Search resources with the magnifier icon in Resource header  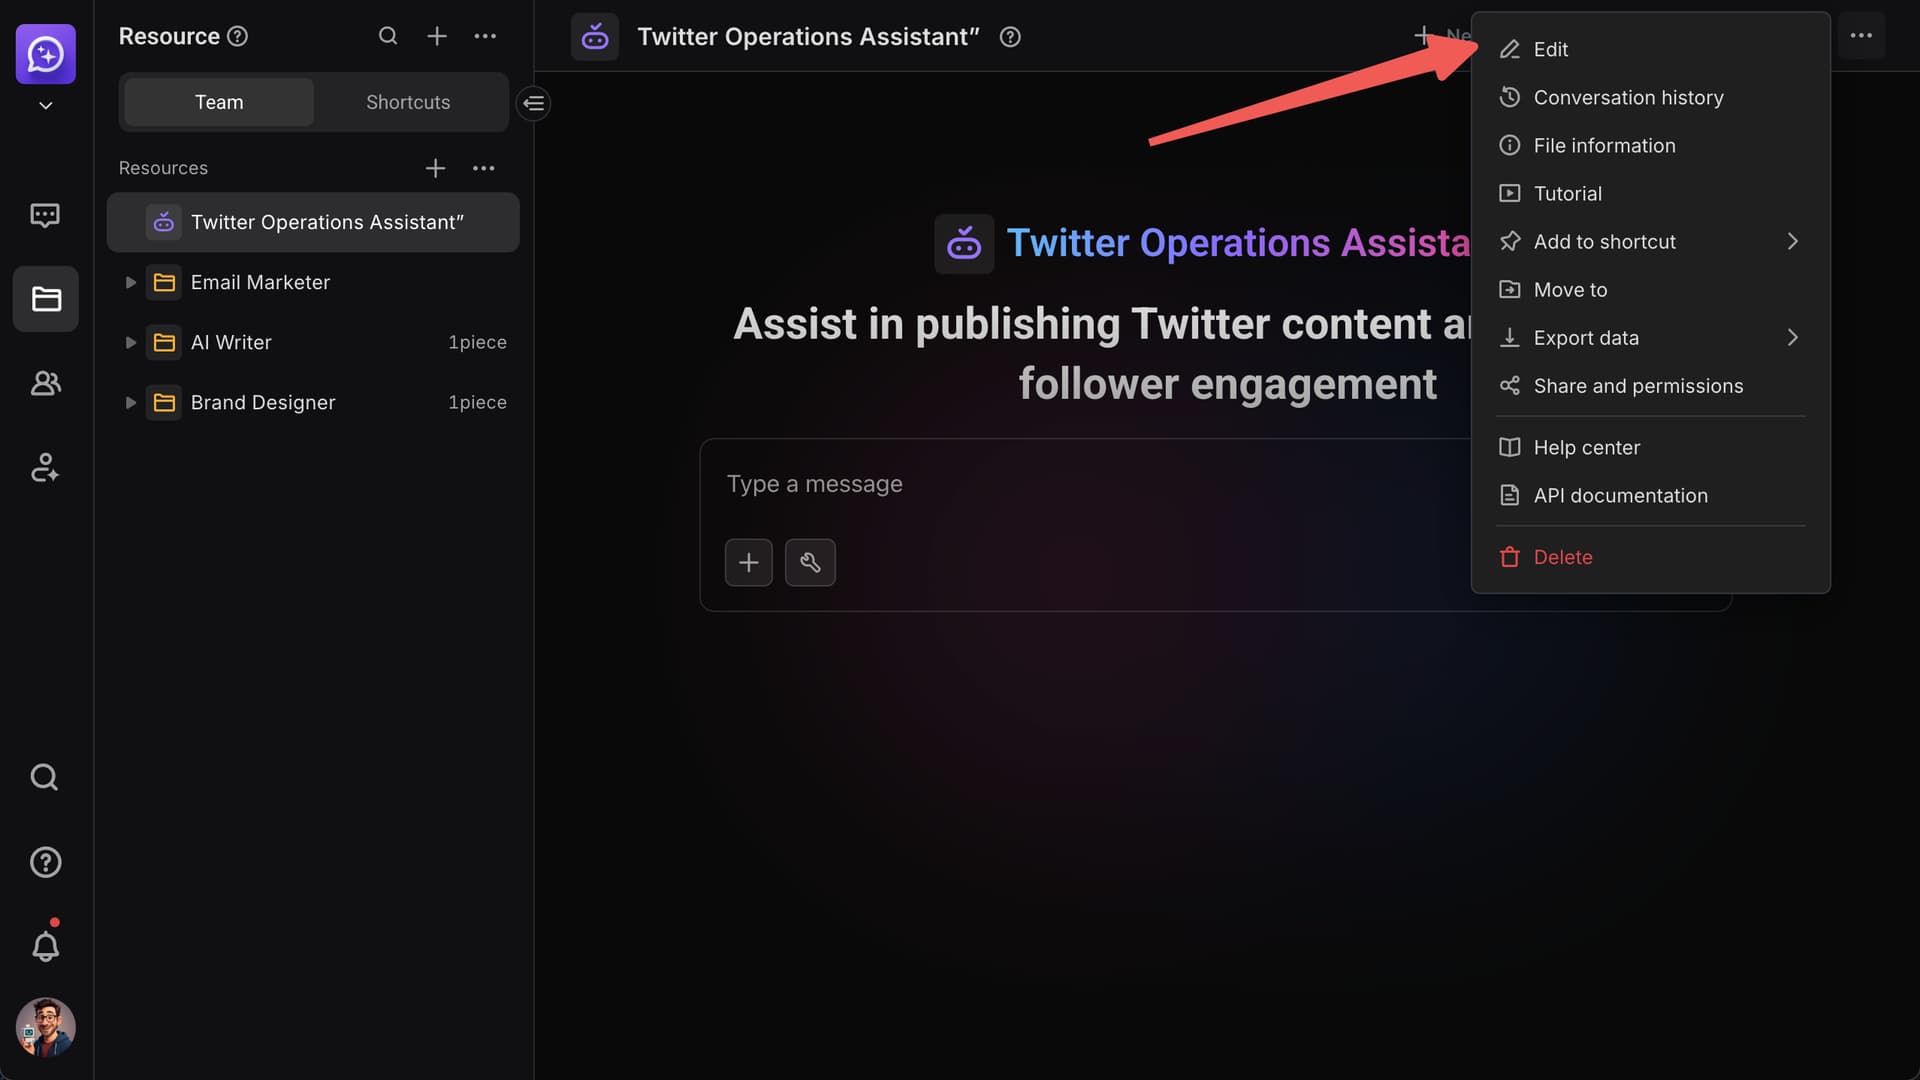coord(388,36)
